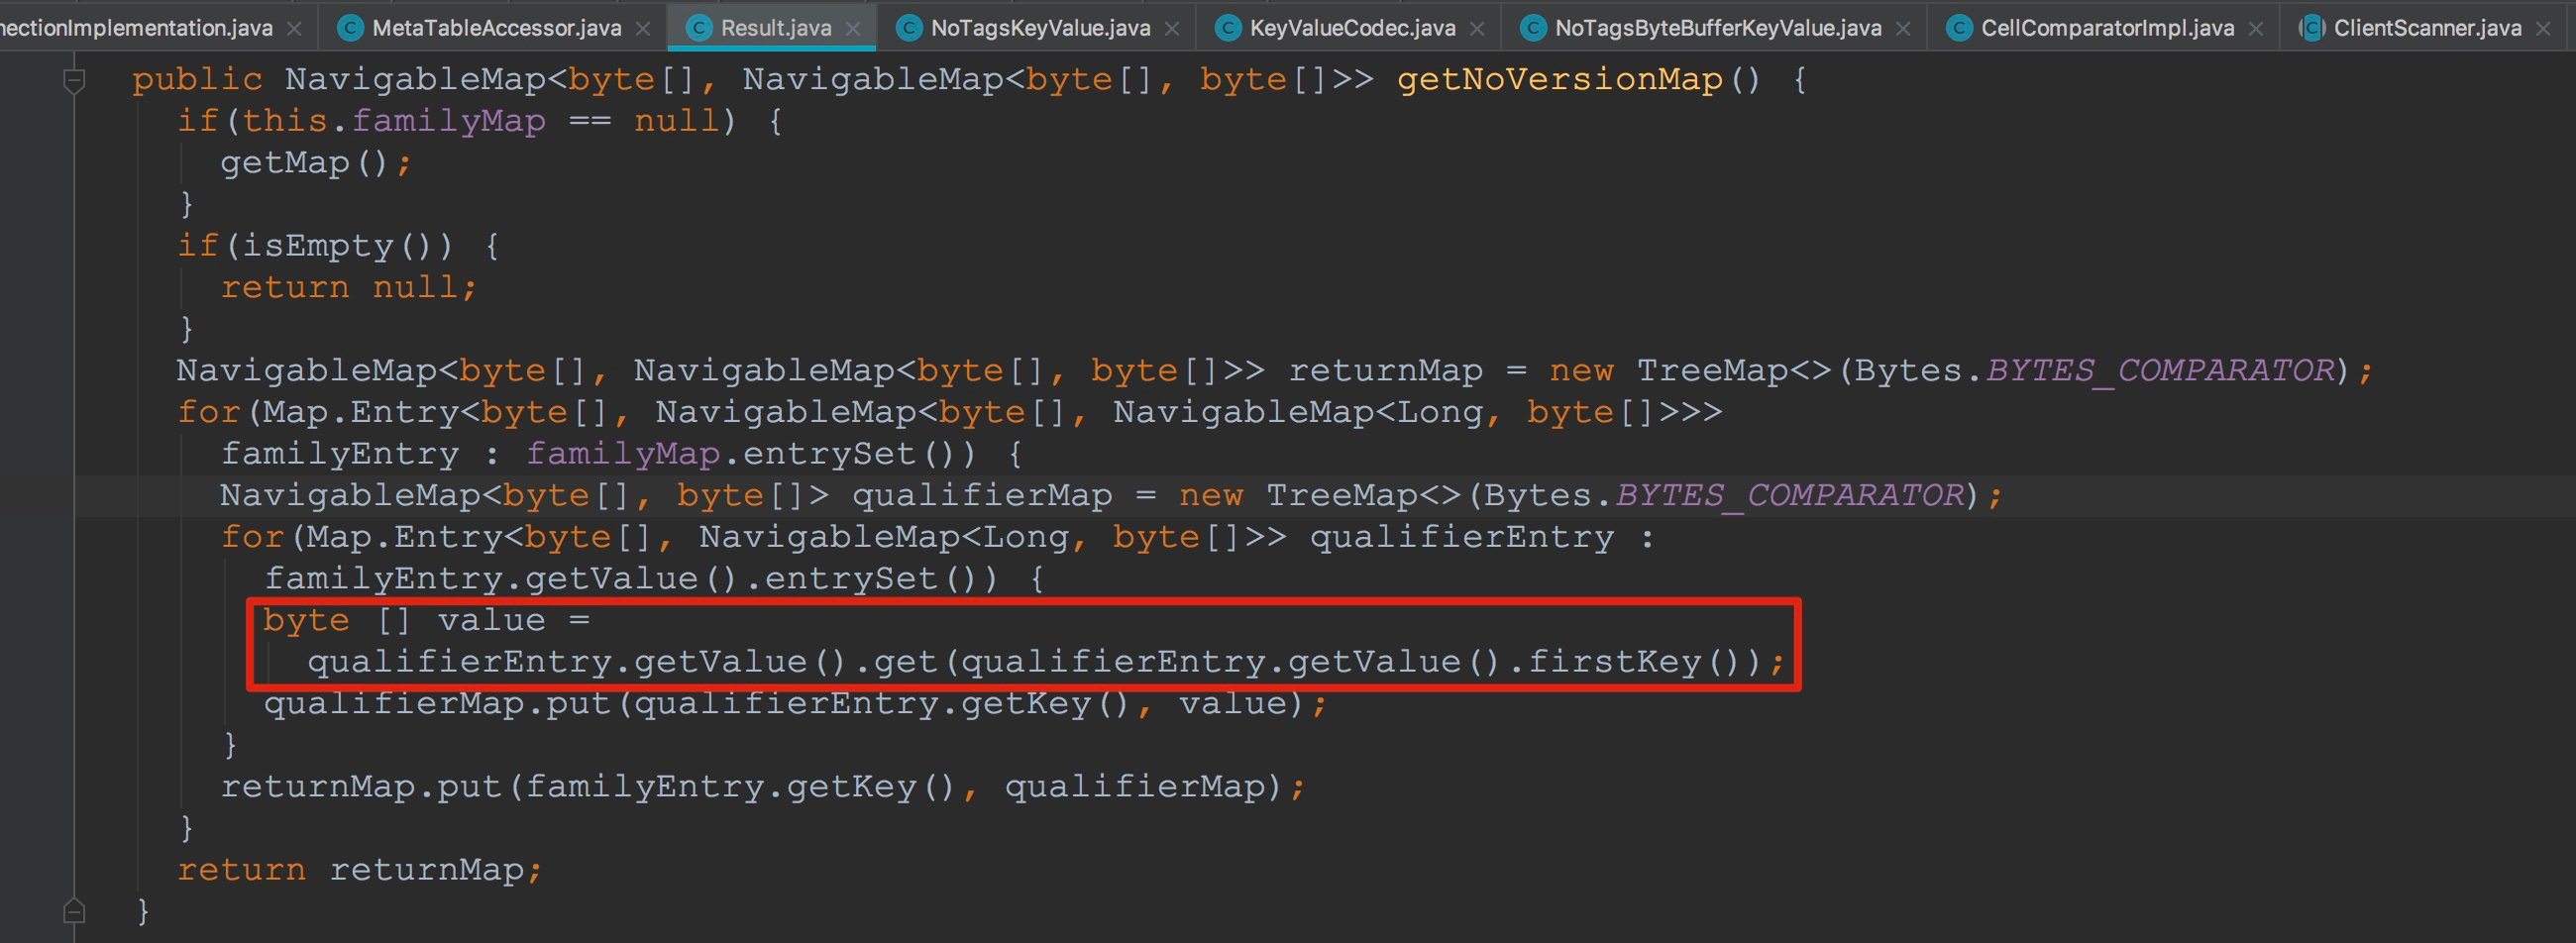The image size is (2576, 943).
Task: Click the class icon on KeyValueCodec.java tab
Action: tap(1227, 28)
